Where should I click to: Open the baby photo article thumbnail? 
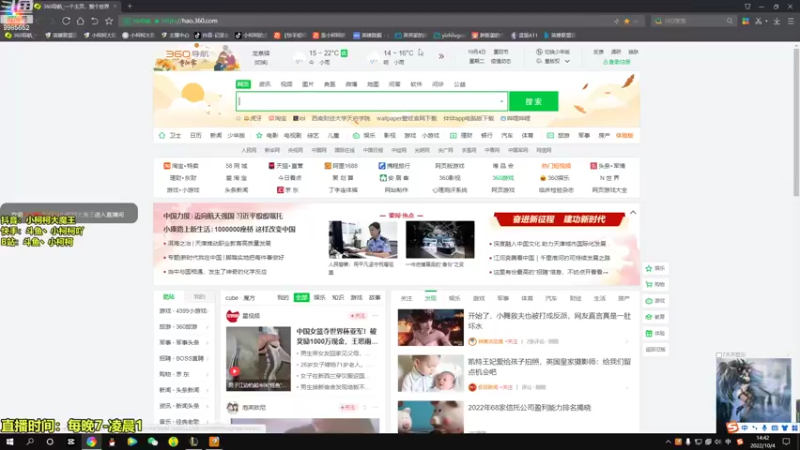431,373
